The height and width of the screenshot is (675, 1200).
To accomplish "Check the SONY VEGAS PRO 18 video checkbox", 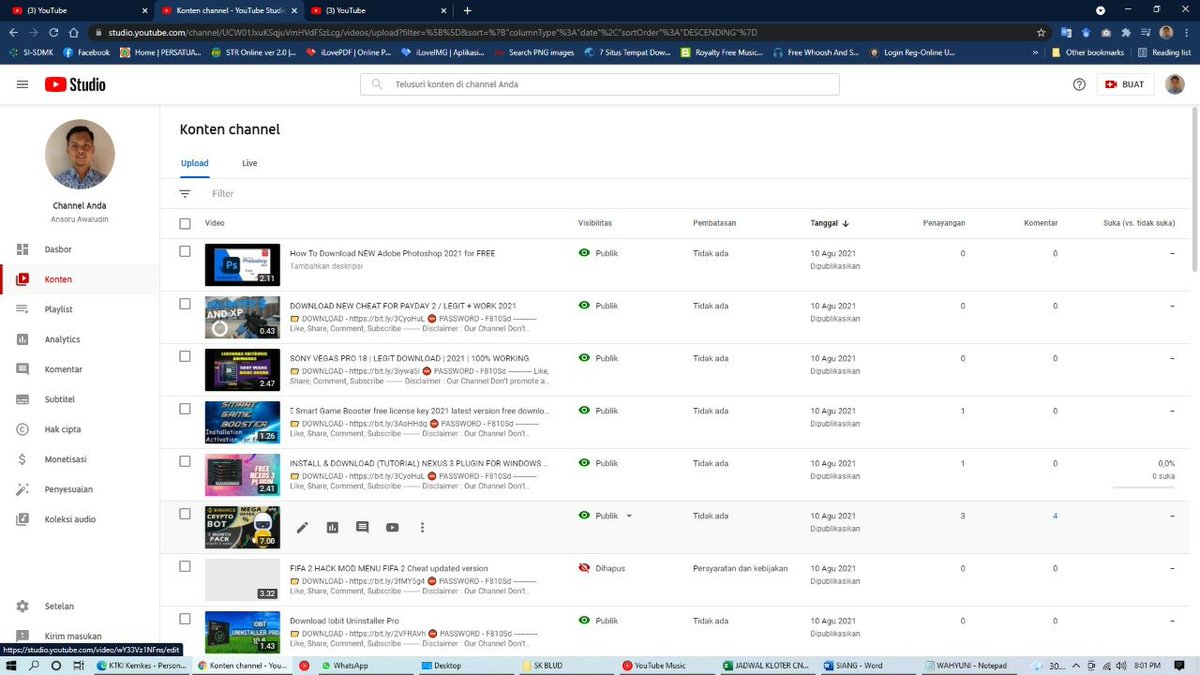I will (185, 356).
